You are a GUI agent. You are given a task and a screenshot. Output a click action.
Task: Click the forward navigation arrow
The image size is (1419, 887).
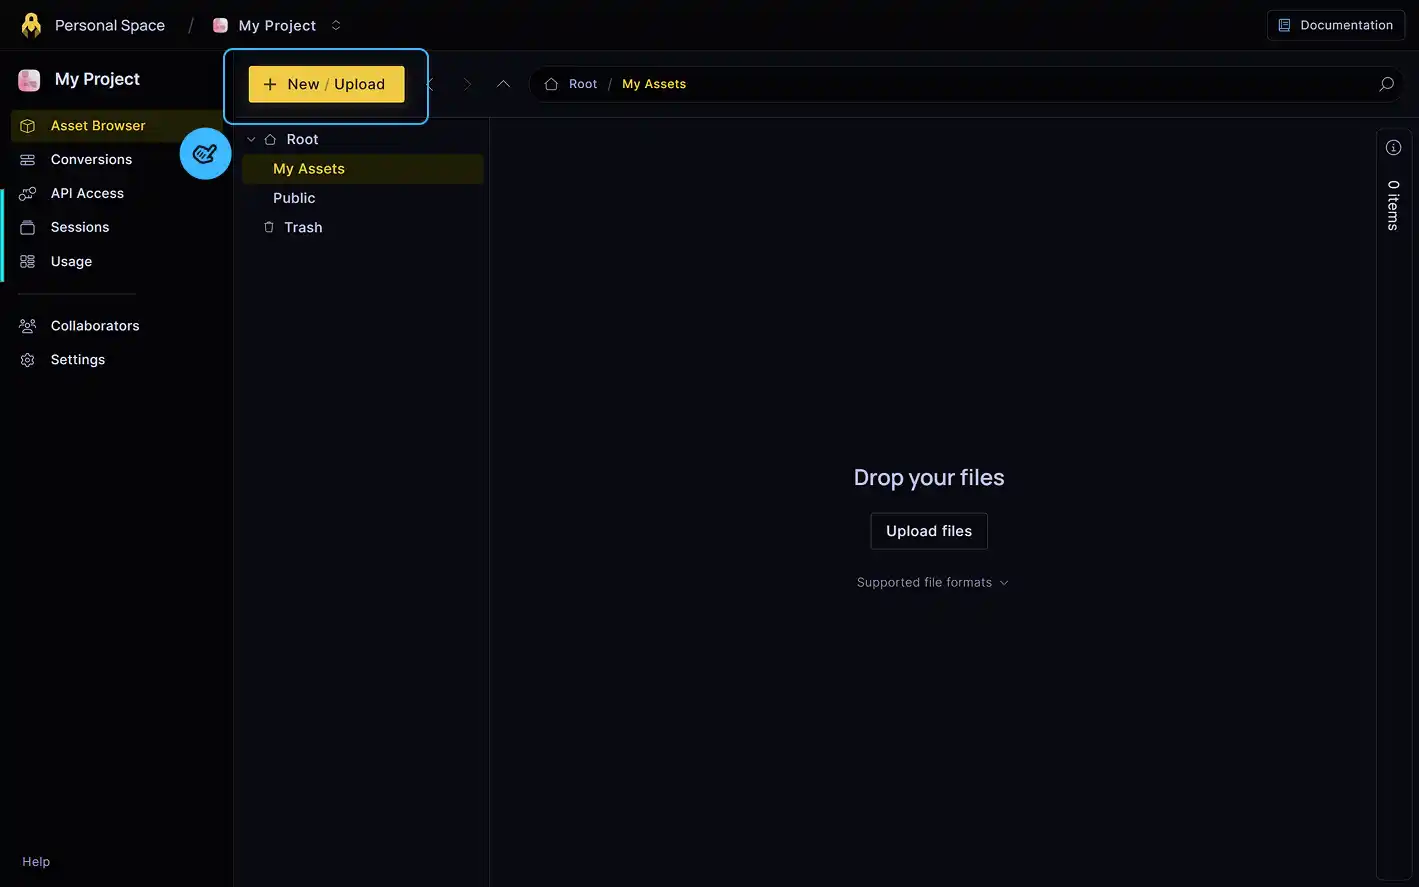[467, 84]
